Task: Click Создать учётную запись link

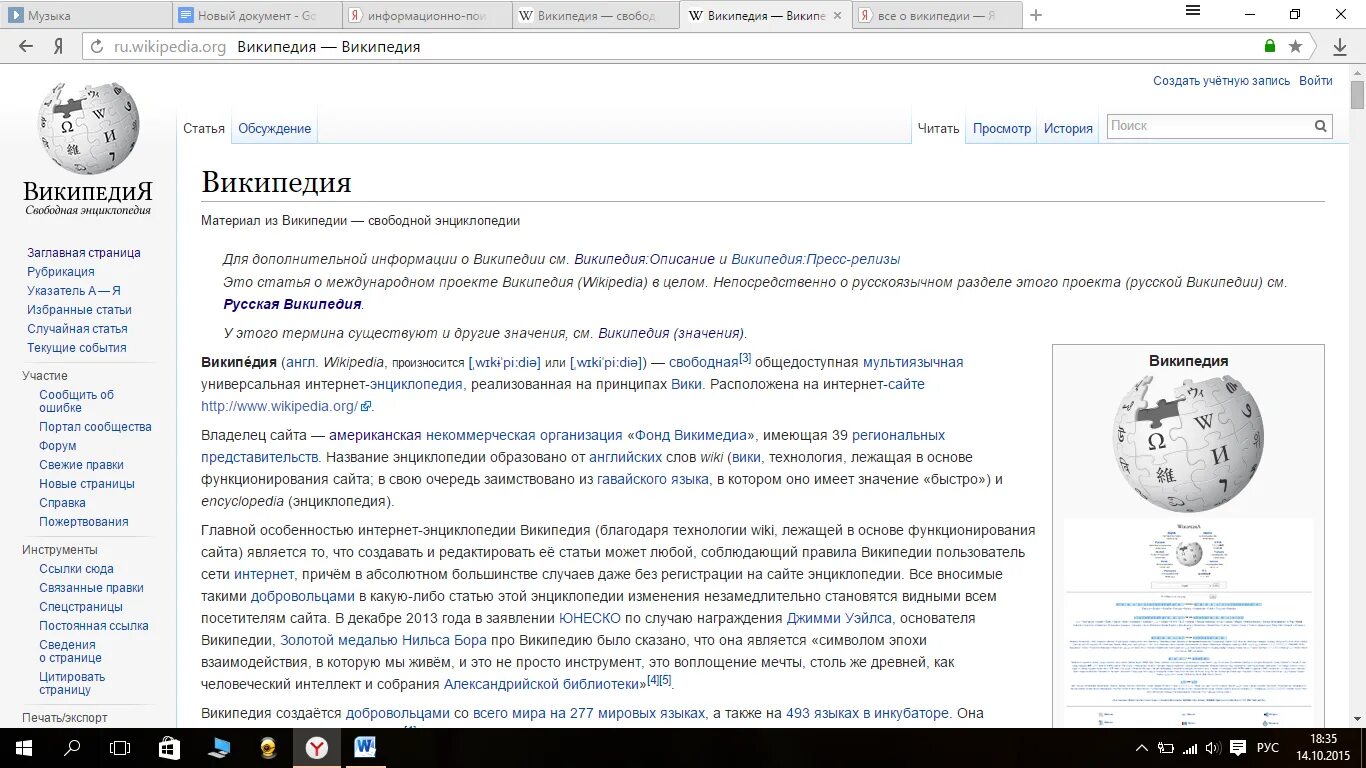Action: 1222,81
